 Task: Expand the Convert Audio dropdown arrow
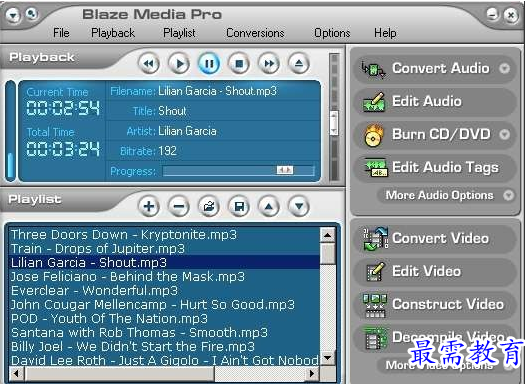tap(505, 69)
